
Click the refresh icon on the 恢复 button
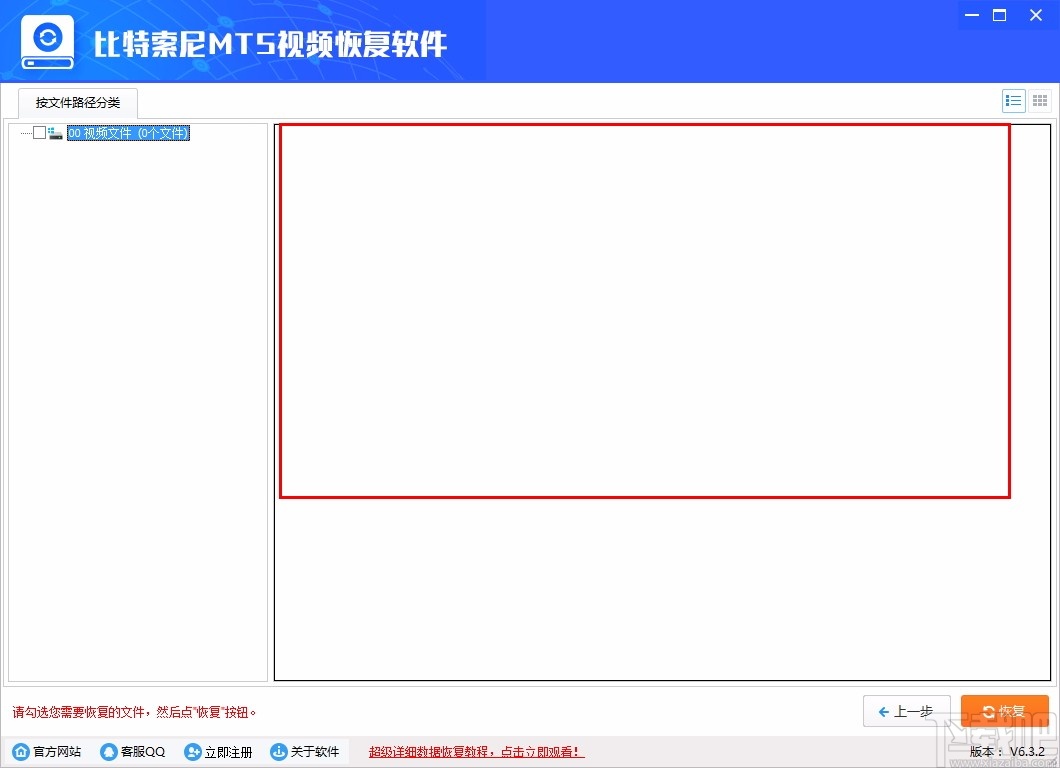989,710
